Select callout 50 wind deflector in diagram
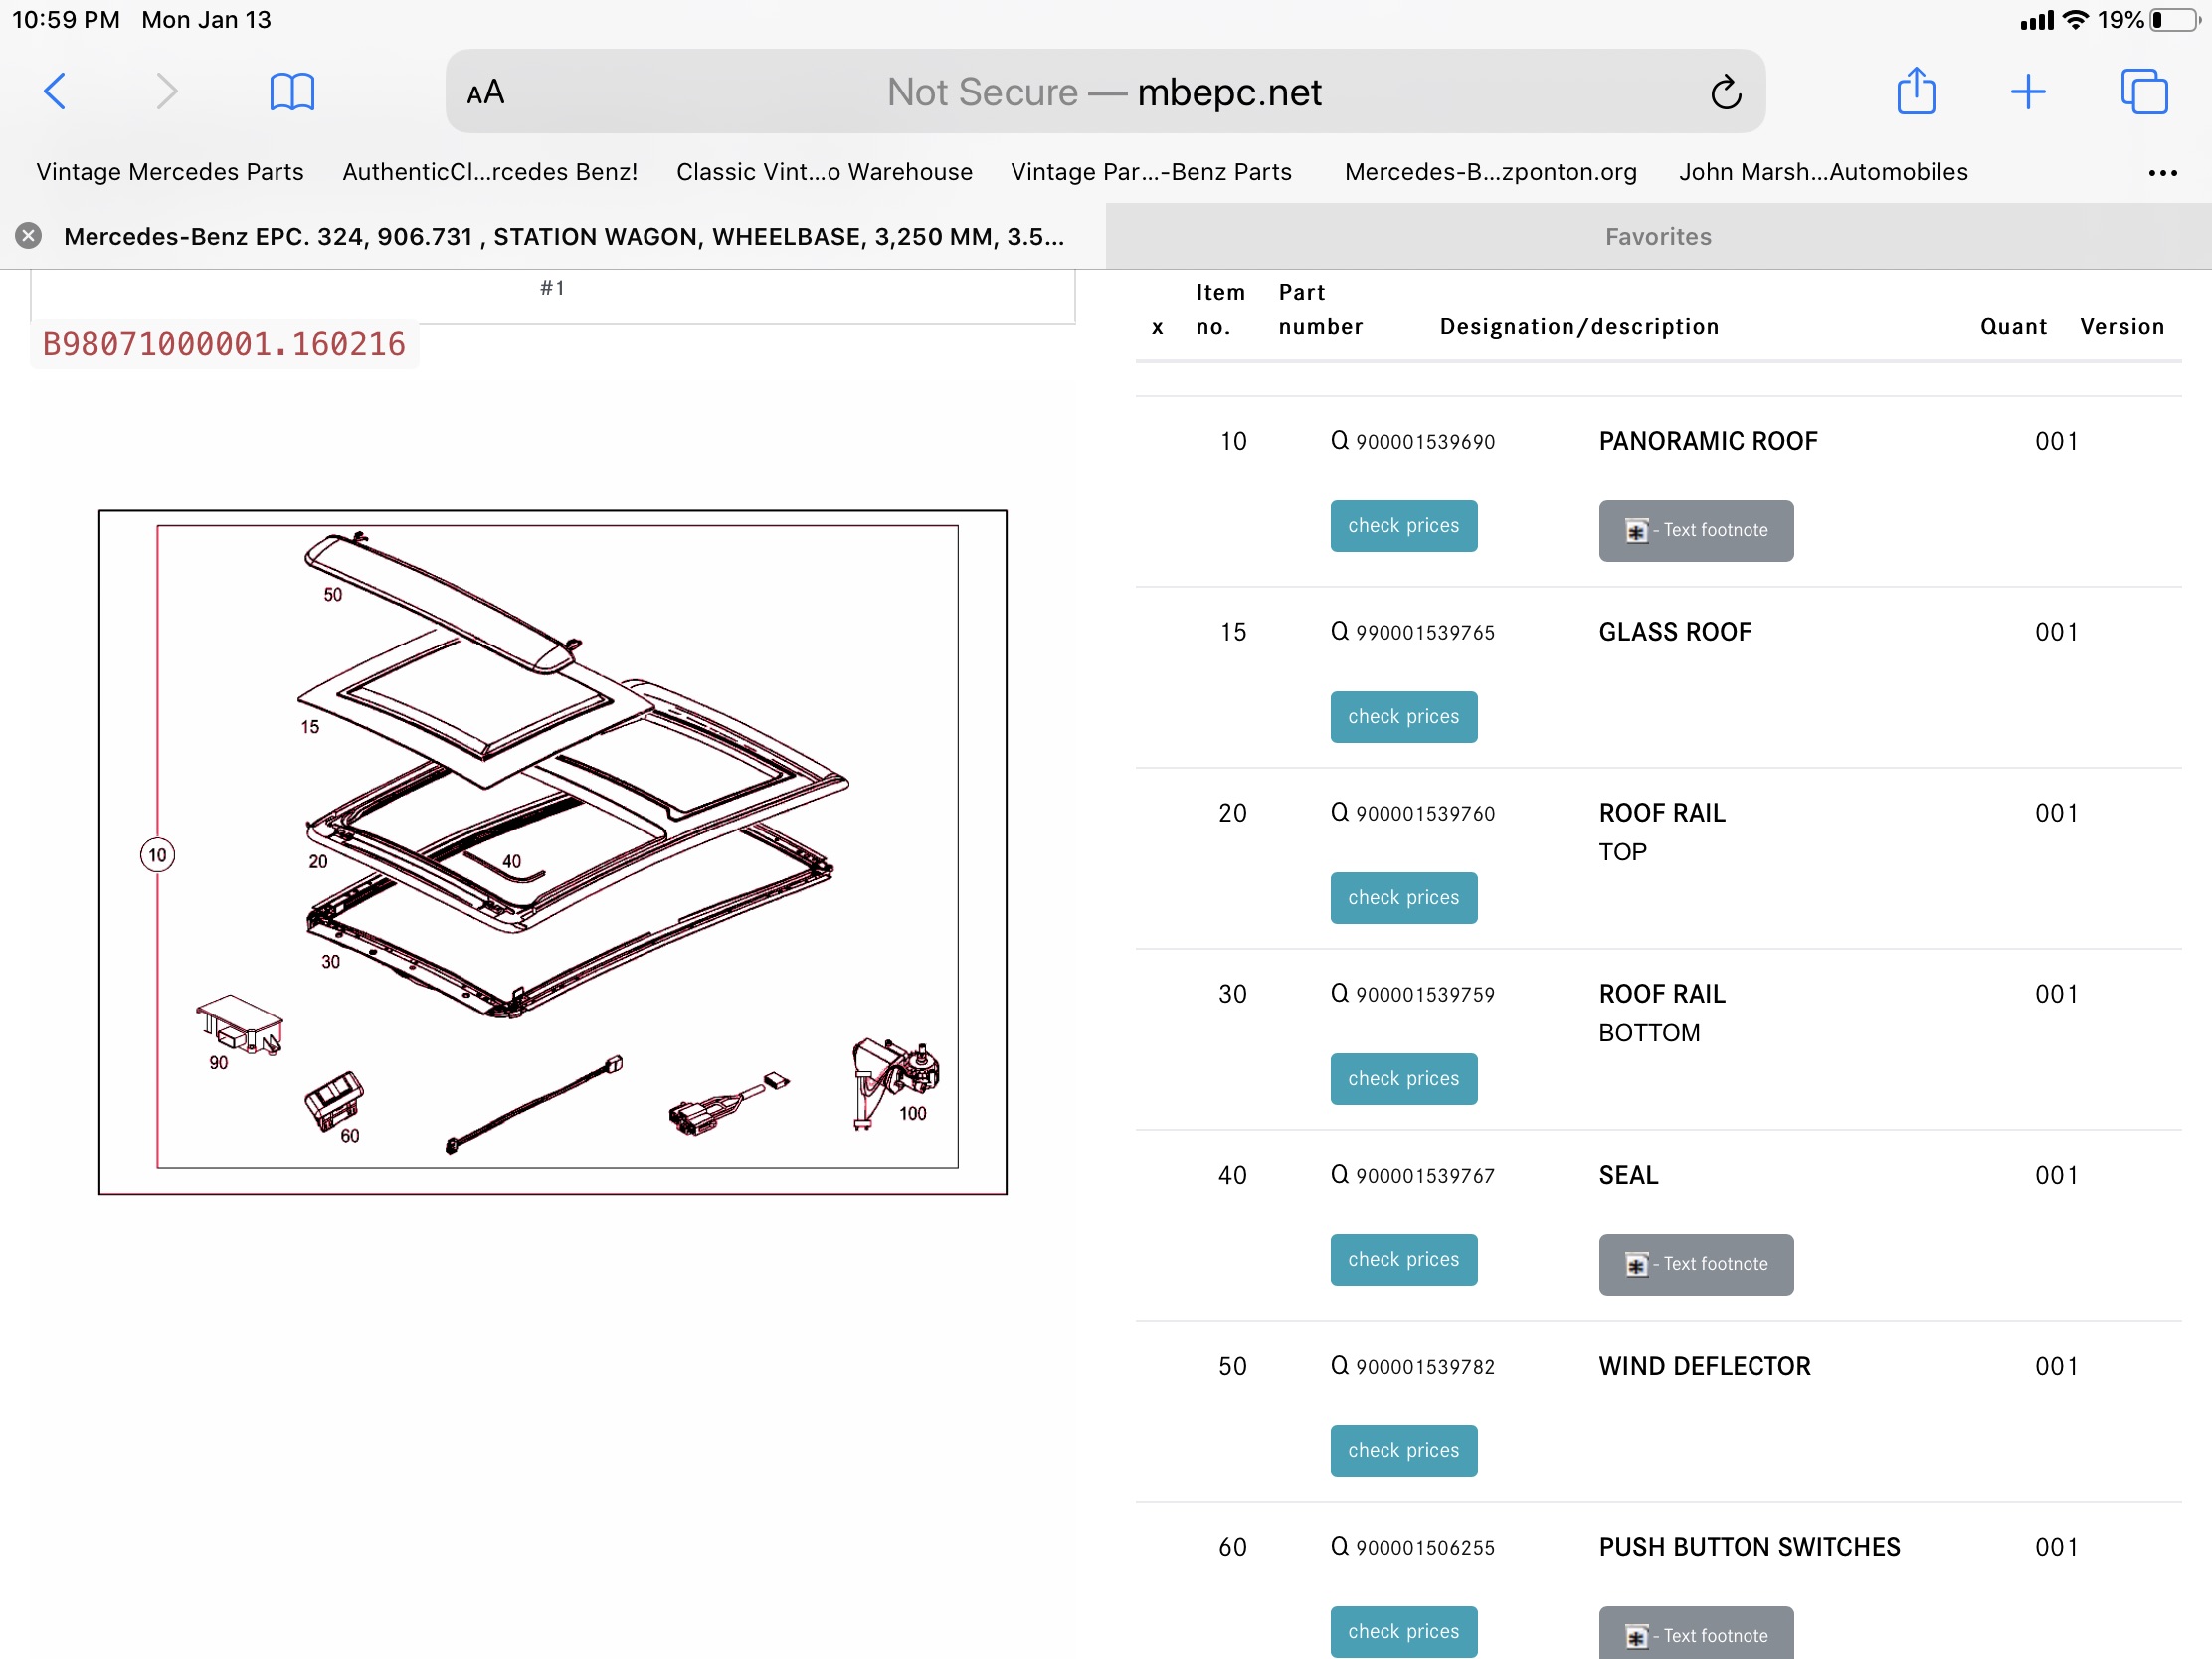Image resolution: width=2212 pixels, height=1659 pixels. click(x=333, y=595)
